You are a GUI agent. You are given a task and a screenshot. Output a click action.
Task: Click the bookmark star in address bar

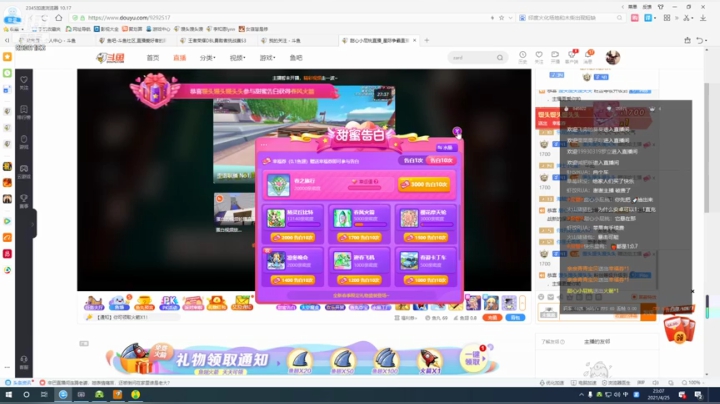pyautogui.click(x=501, y=18)
